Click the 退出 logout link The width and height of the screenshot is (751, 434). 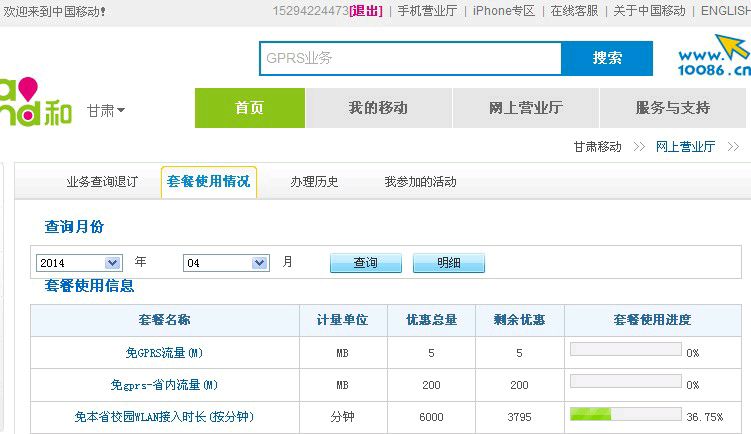tap(366, 11)
